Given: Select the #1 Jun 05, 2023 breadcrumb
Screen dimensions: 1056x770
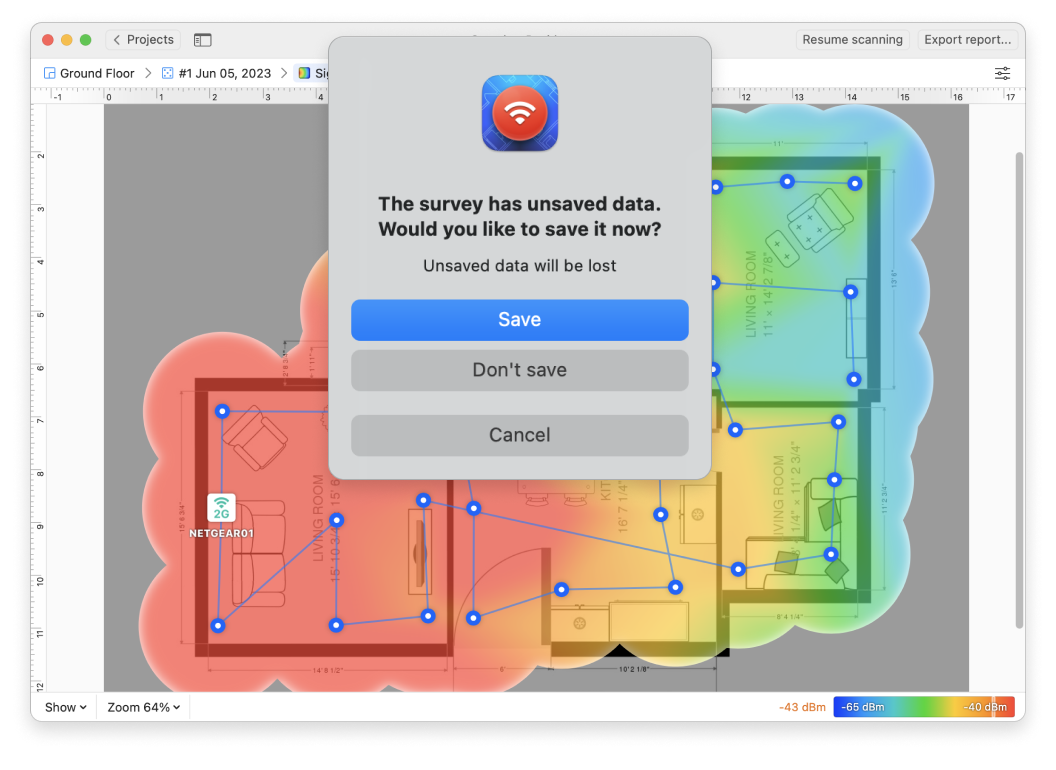Looking at the screenshot, I should 224,73.
